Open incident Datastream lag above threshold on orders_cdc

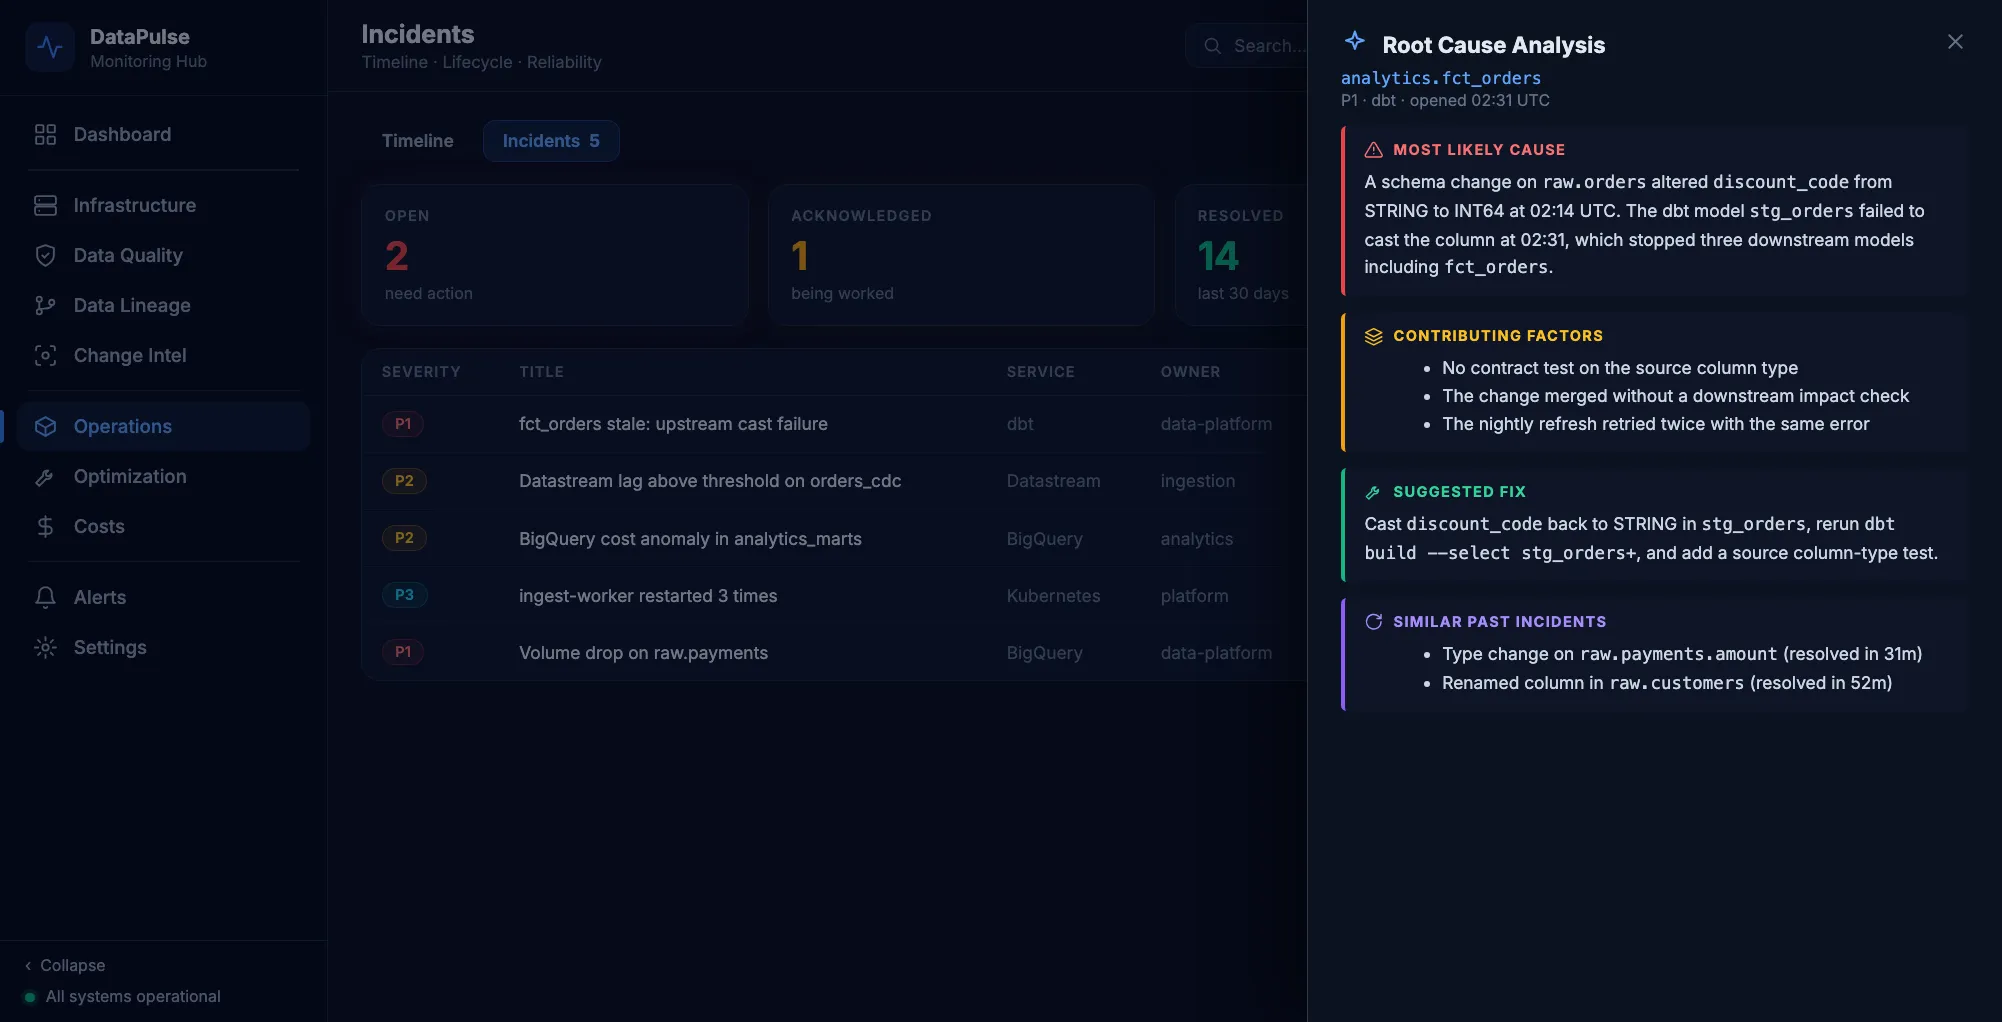pyautogui.click(x=834, y=481)
